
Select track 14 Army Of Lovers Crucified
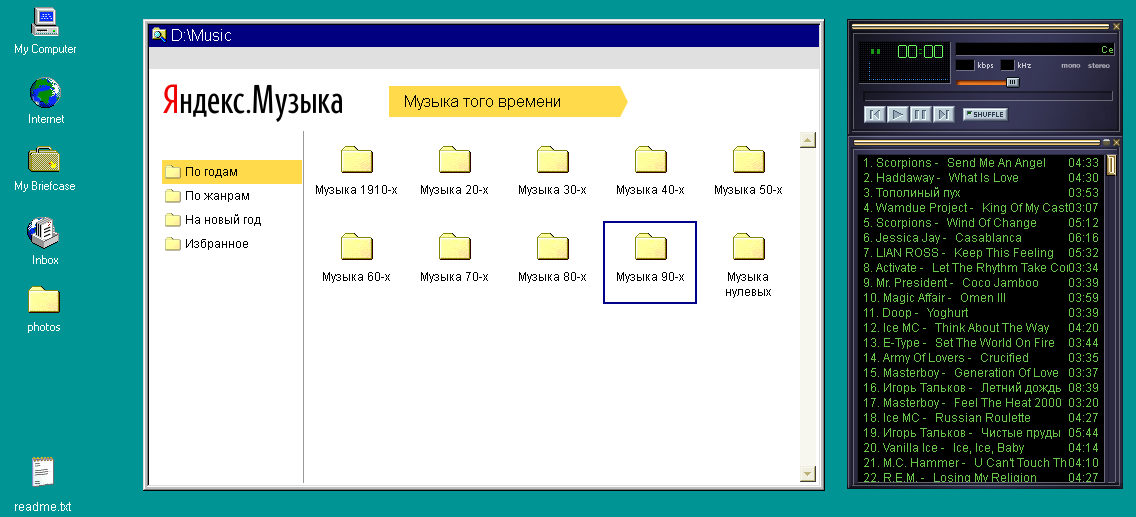pyautogui.click(x=981, y=358)
